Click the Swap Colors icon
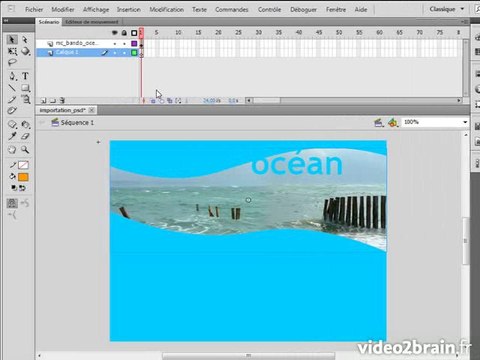 (x=22, y=188)
